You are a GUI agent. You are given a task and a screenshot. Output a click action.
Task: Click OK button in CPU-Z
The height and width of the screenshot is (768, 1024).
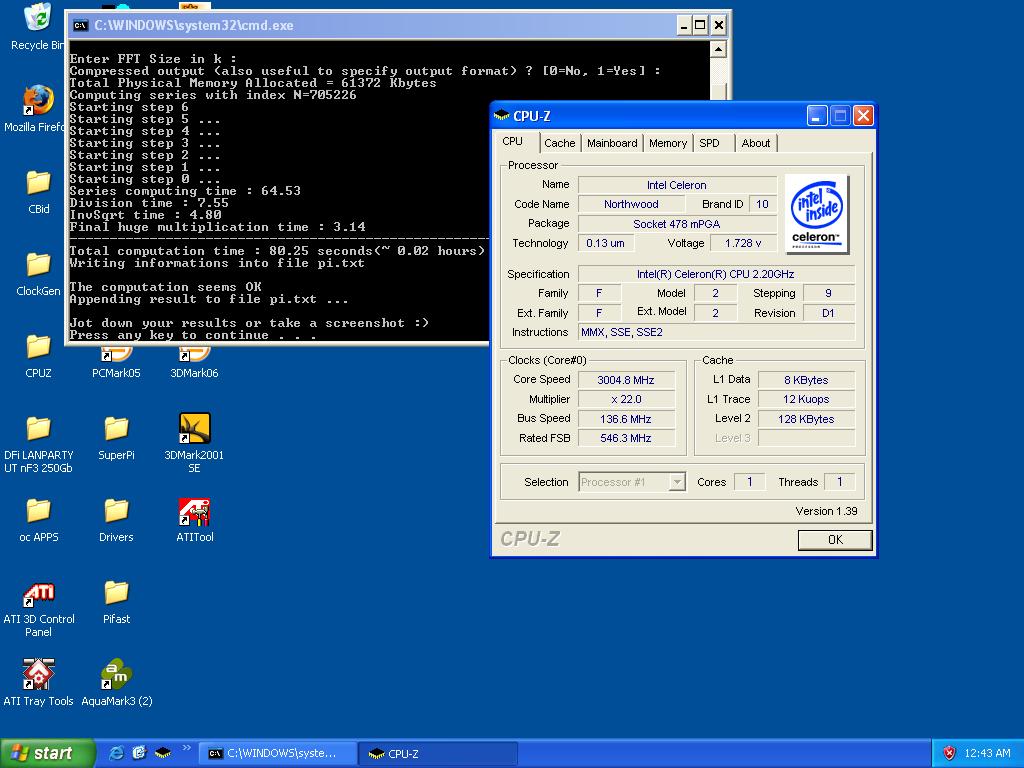pos(835,539)
